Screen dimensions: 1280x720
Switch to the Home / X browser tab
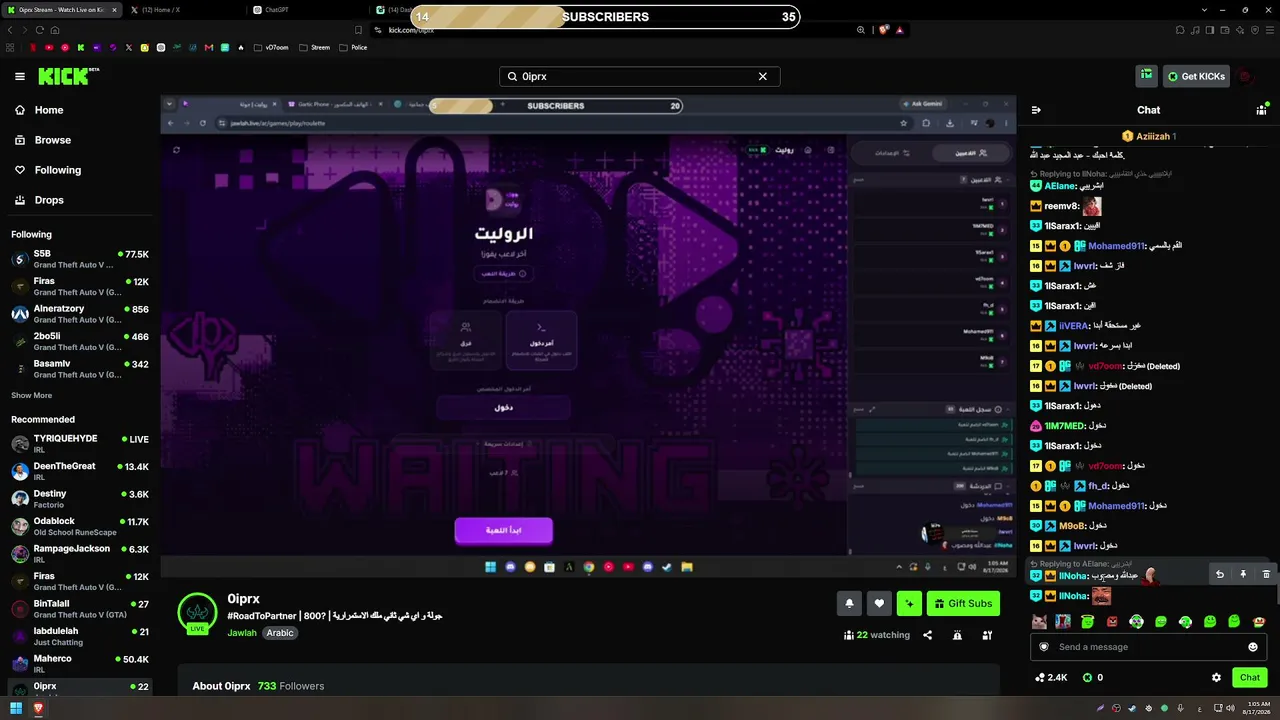pos(182,10)
